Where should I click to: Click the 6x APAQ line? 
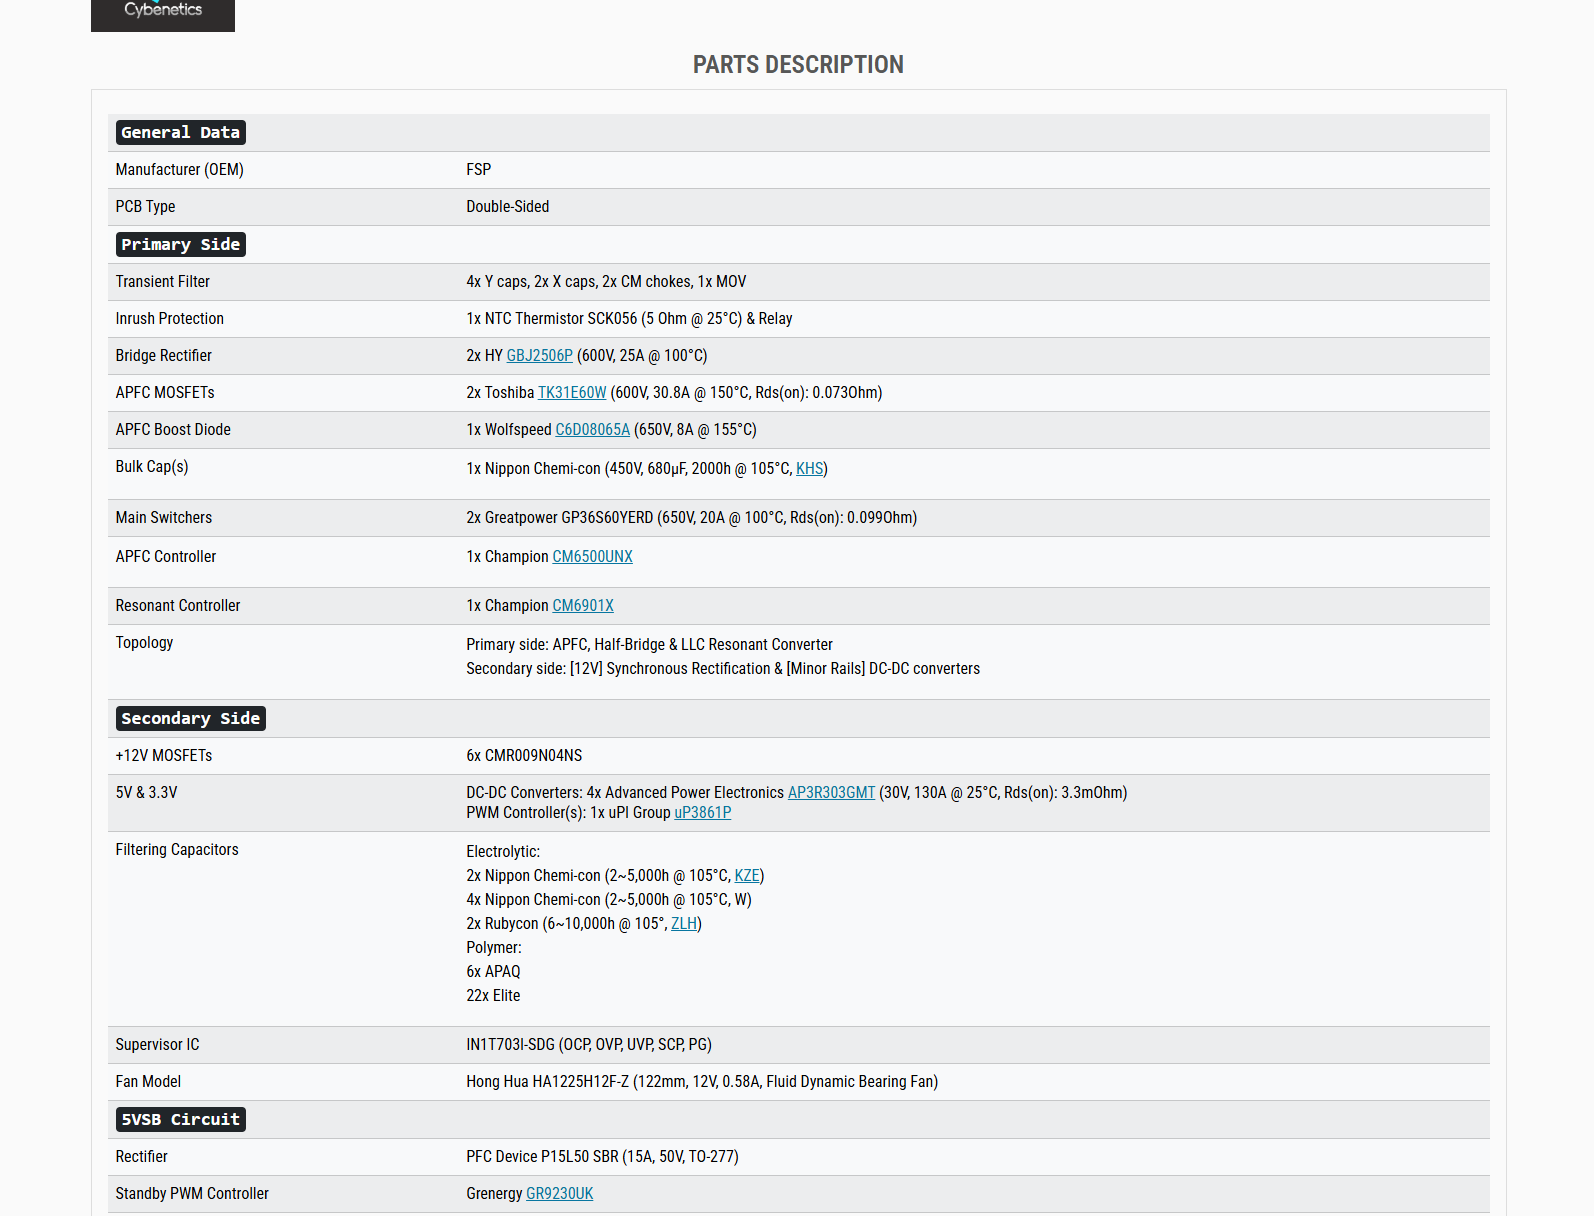click(493, 972)
